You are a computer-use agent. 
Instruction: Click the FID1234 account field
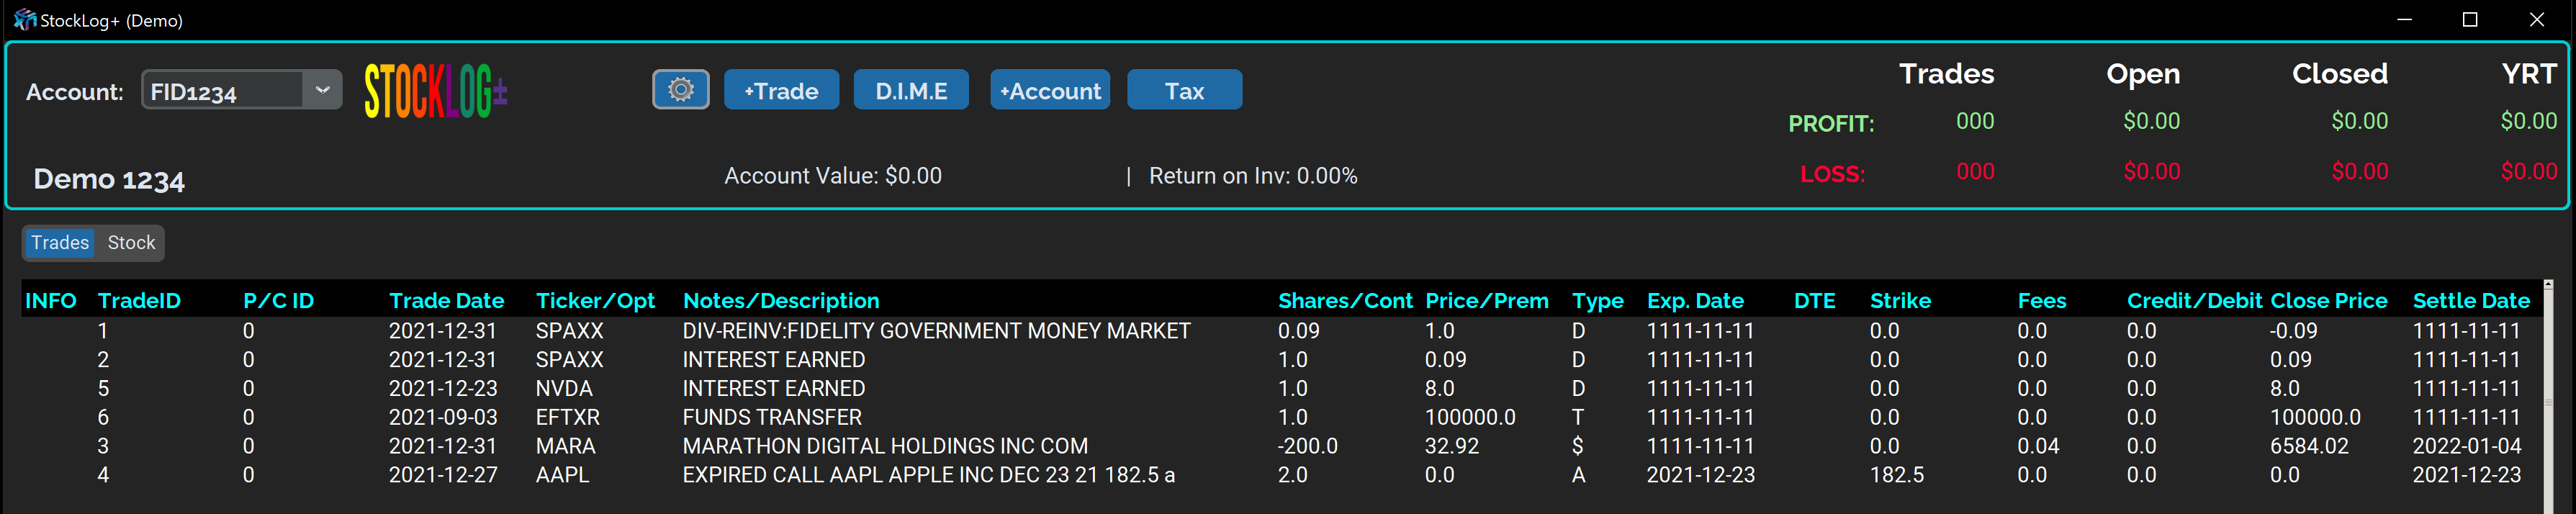[222, 91]
